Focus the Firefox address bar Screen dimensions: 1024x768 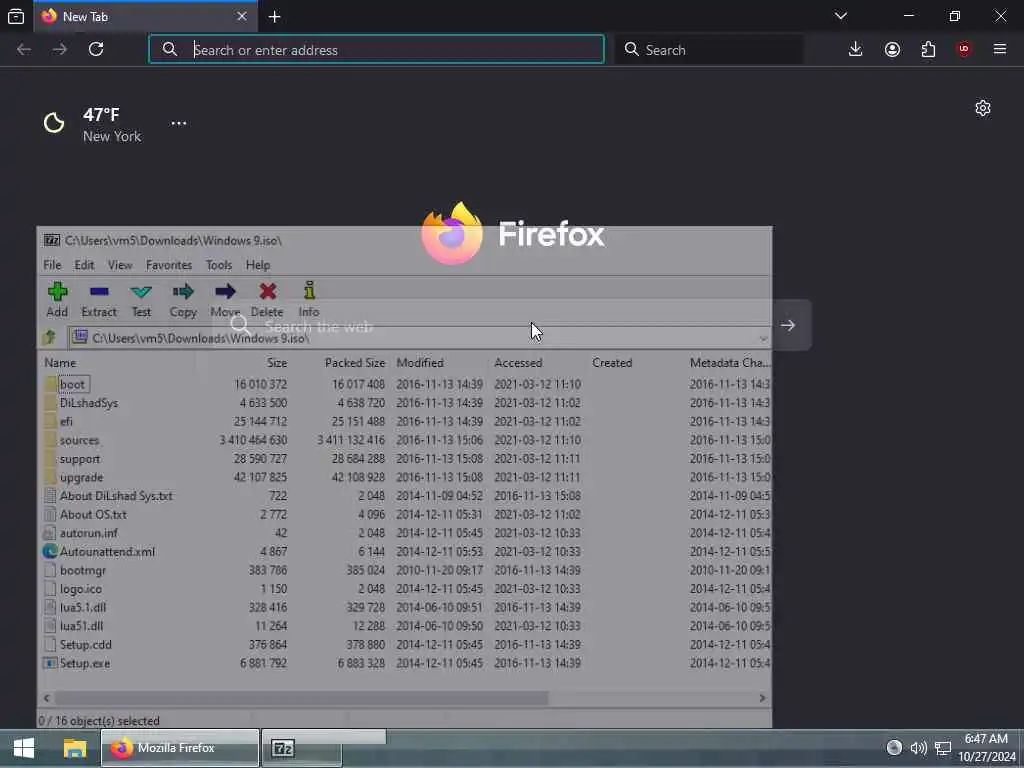[x=376, y=50]
